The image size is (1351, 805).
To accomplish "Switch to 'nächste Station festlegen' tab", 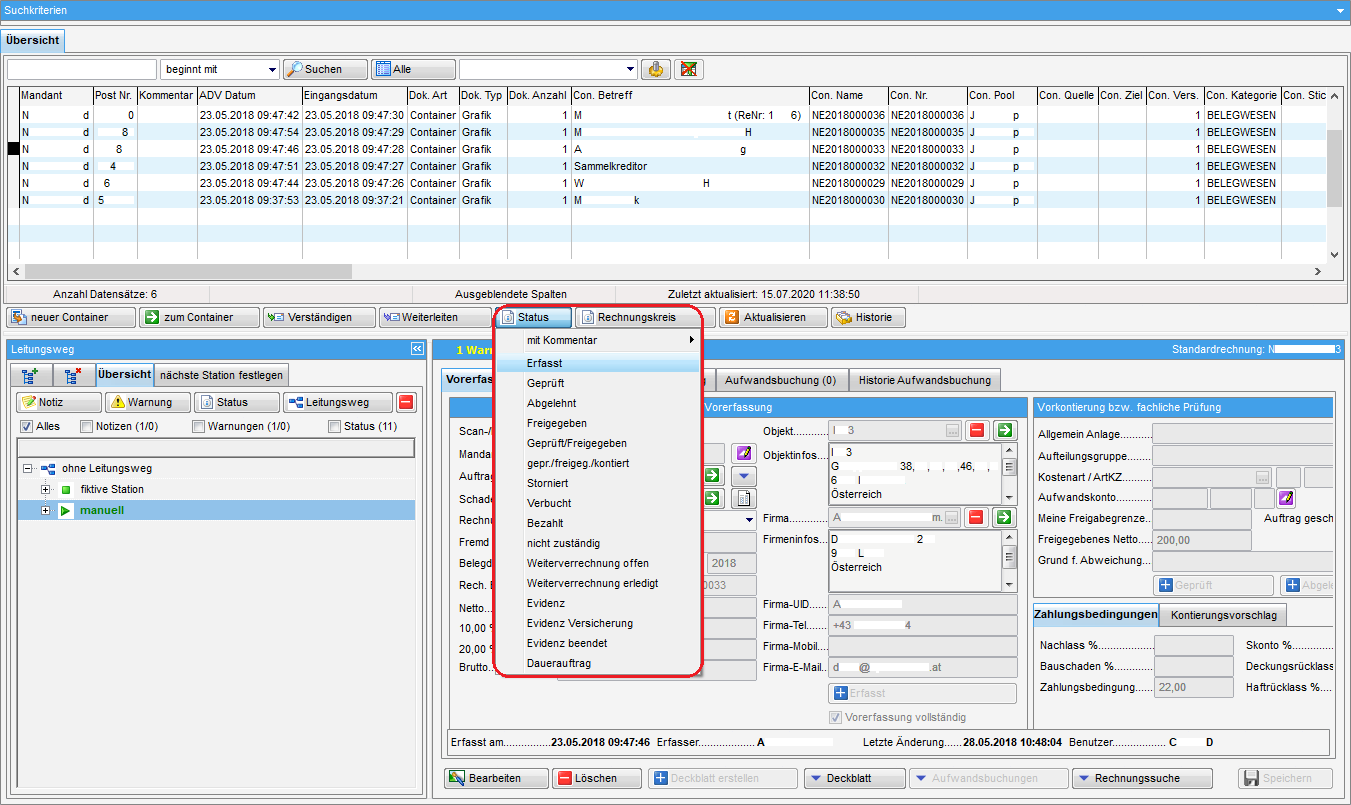I will (x=222, y=375).
